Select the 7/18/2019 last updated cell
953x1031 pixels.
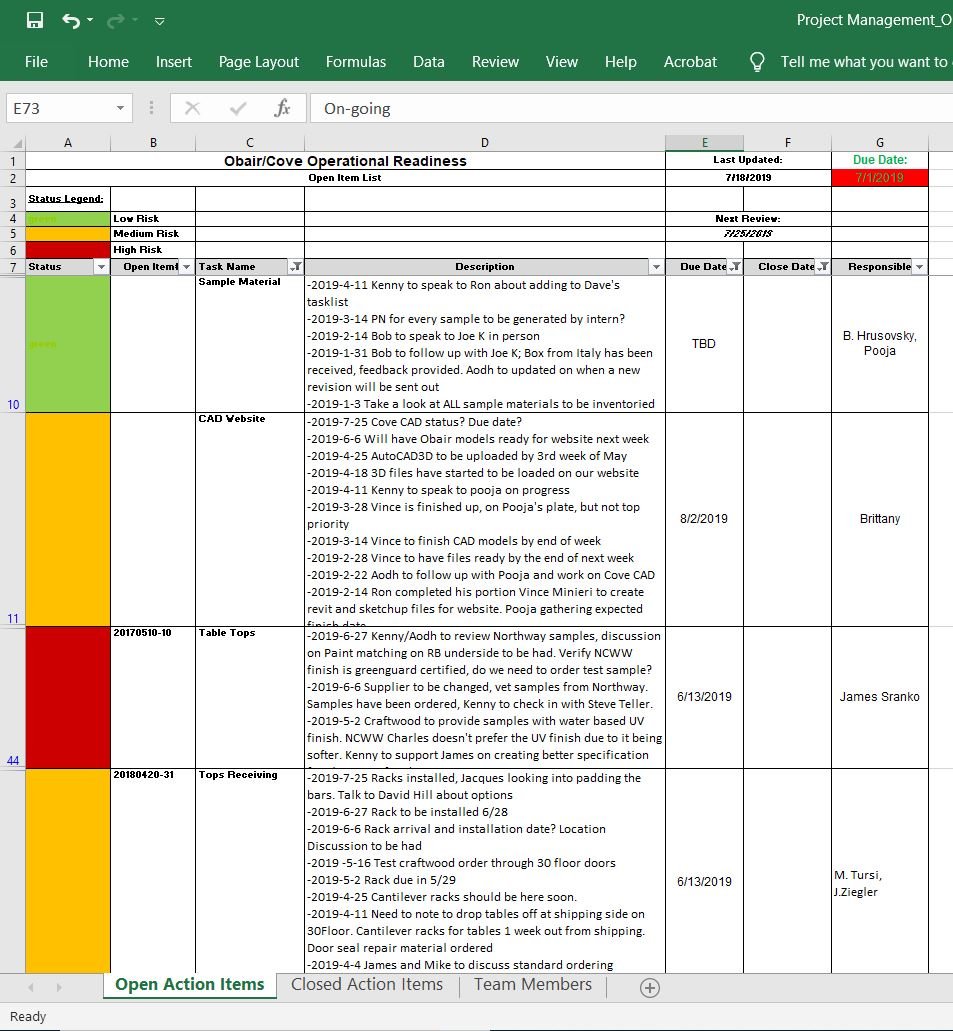click(x=748, y=178)
